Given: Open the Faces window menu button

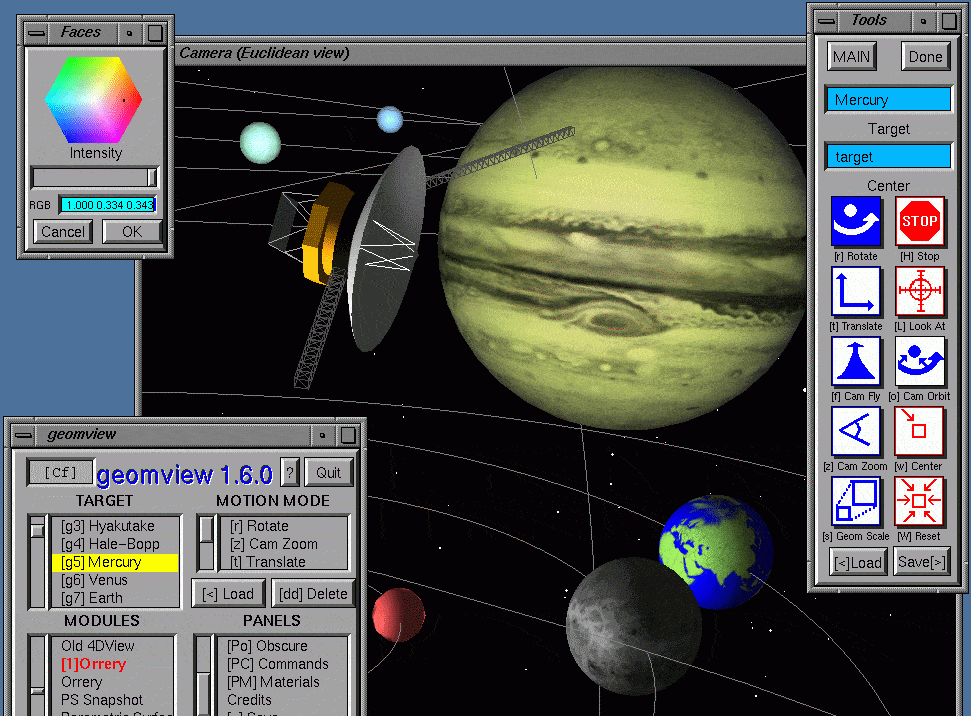Looking at the screenshot, I should 37,33.
